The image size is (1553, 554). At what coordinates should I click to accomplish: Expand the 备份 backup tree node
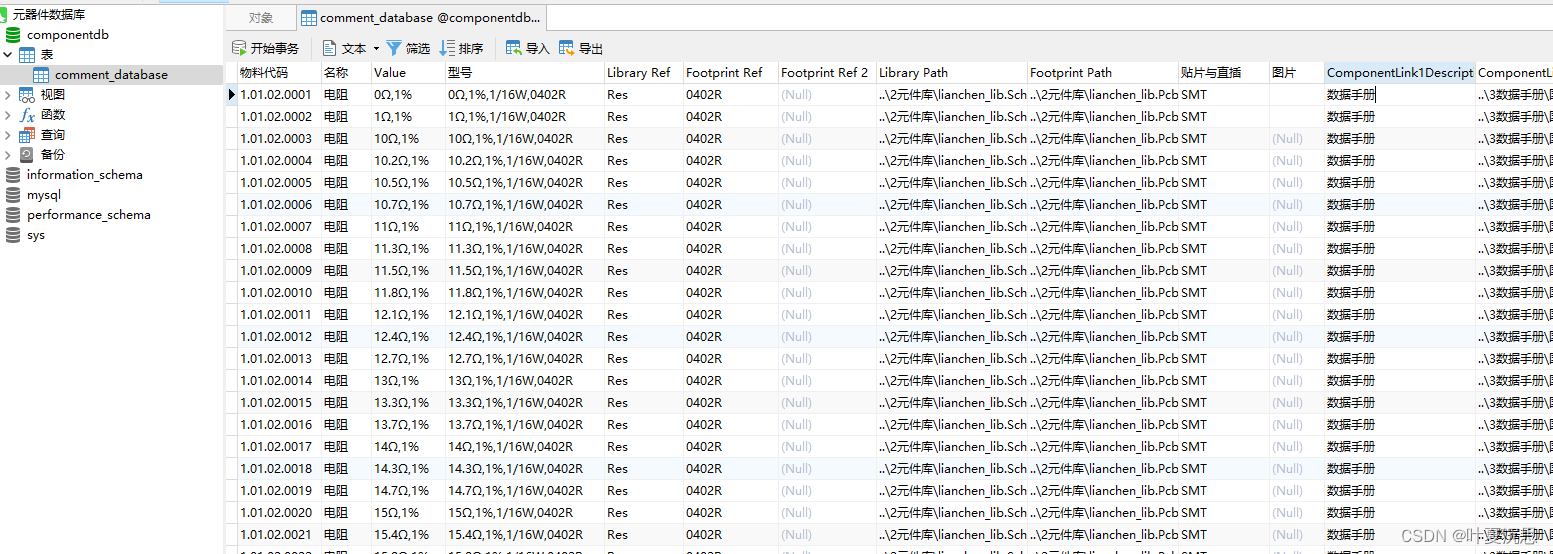coord(8,155)
